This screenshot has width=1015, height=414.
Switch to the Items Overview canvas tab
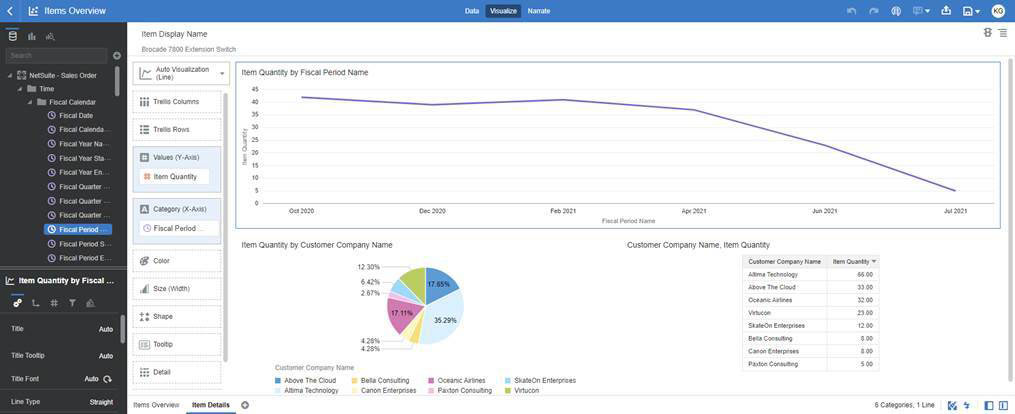click(156, 405)
